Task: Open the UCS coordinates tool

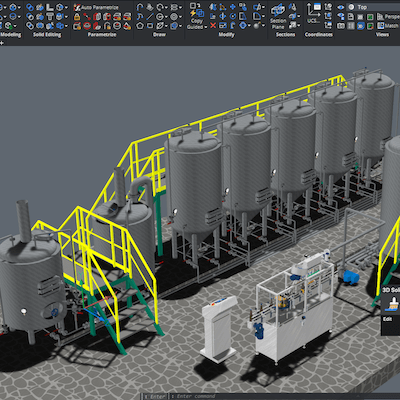Action: (313, 14)
